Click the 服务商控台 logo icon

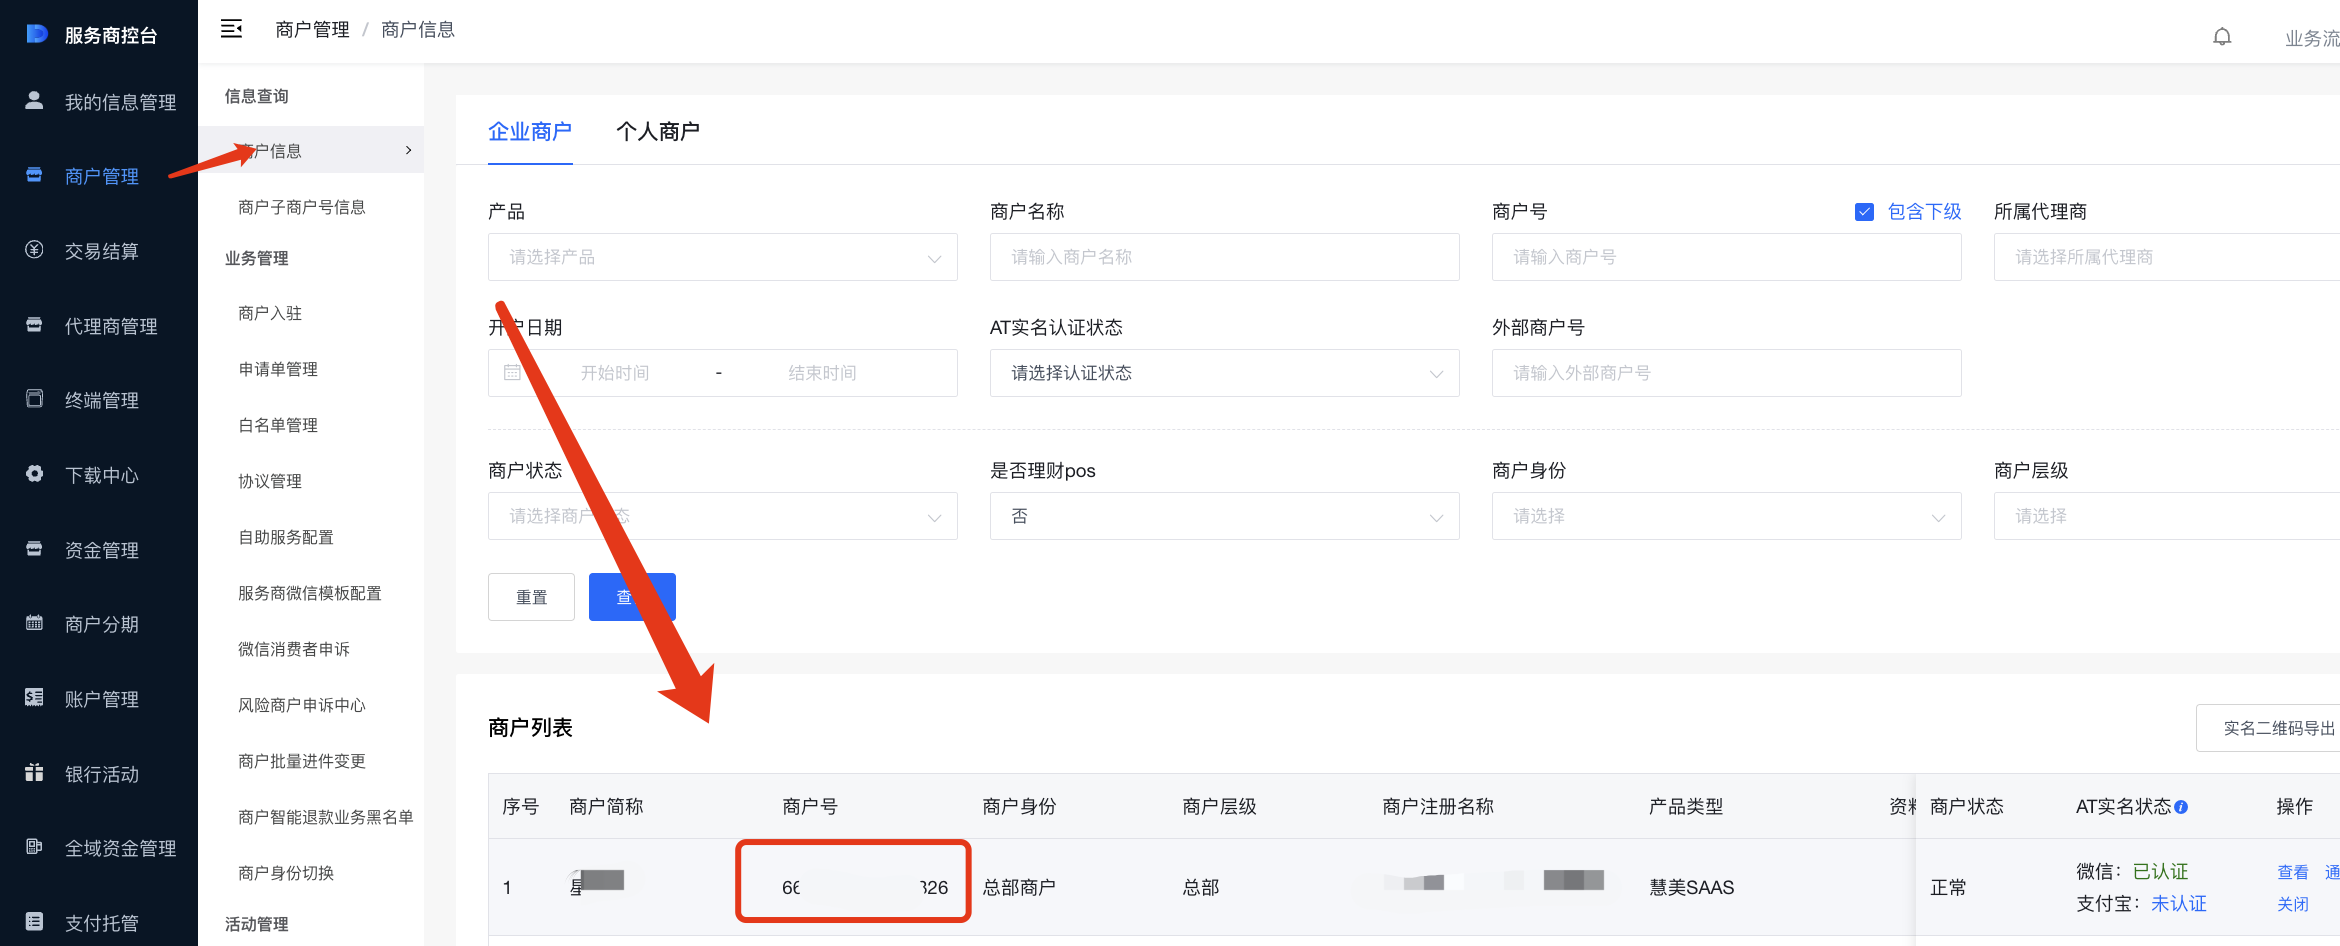click(36, 34)
